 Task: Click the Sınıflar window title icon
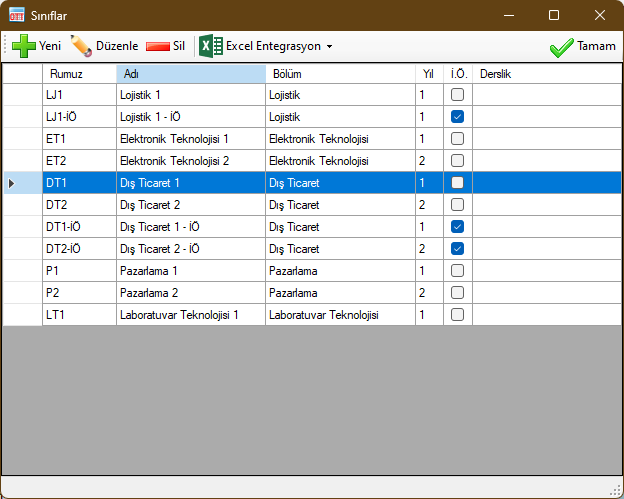tap(17, 16)
